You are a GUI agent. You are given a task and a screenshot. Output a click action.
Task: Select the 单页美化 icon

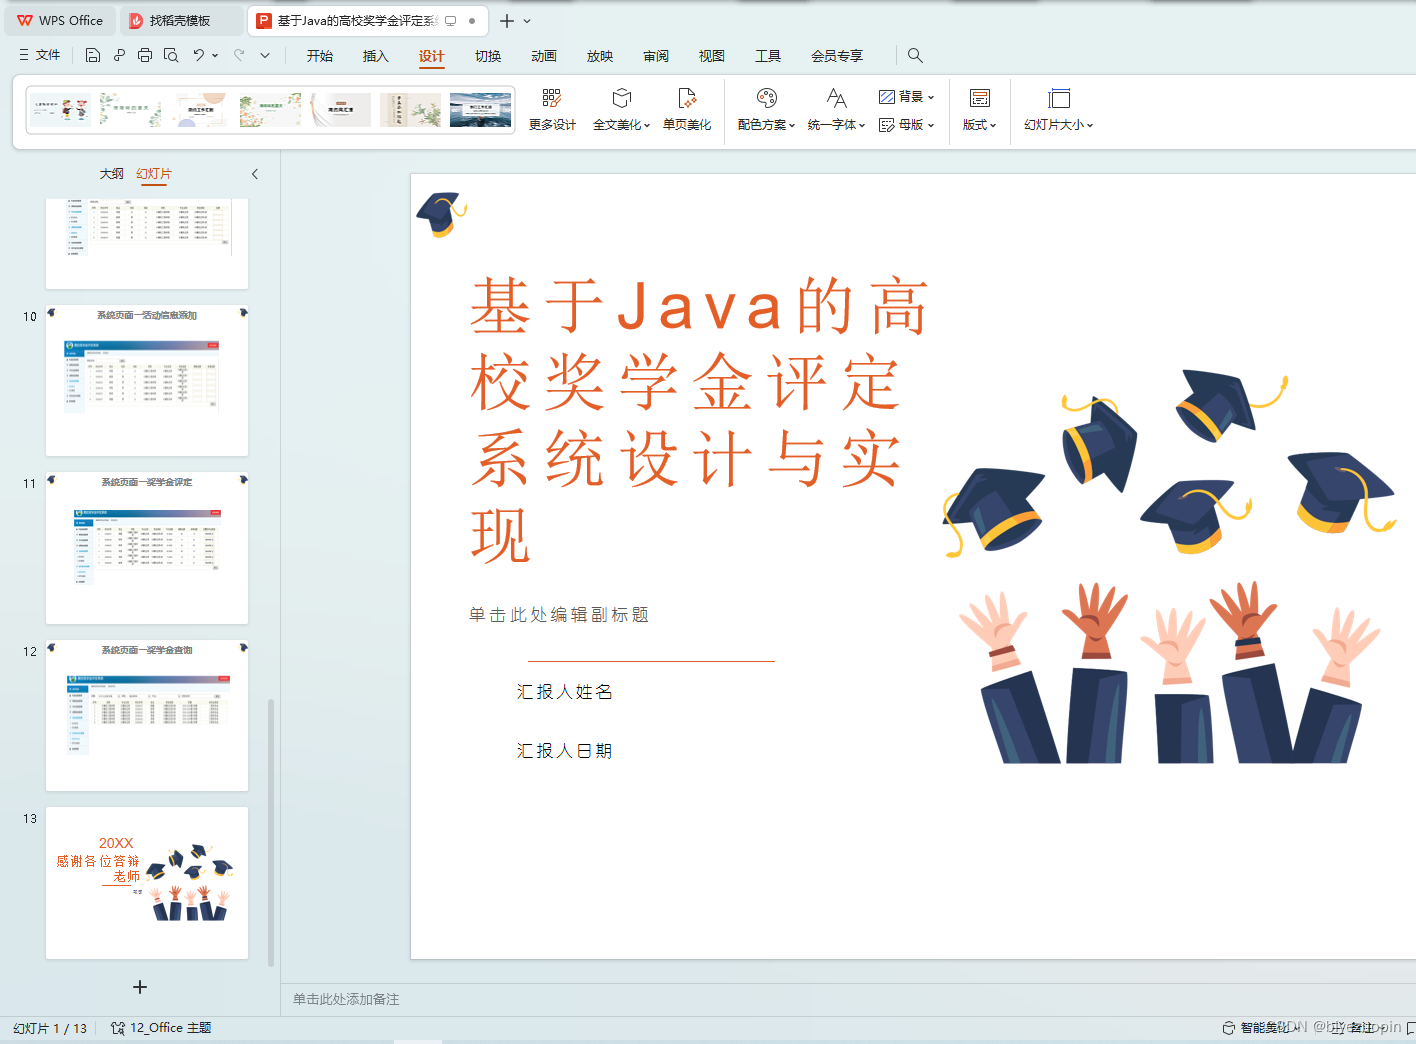point(686,108)
